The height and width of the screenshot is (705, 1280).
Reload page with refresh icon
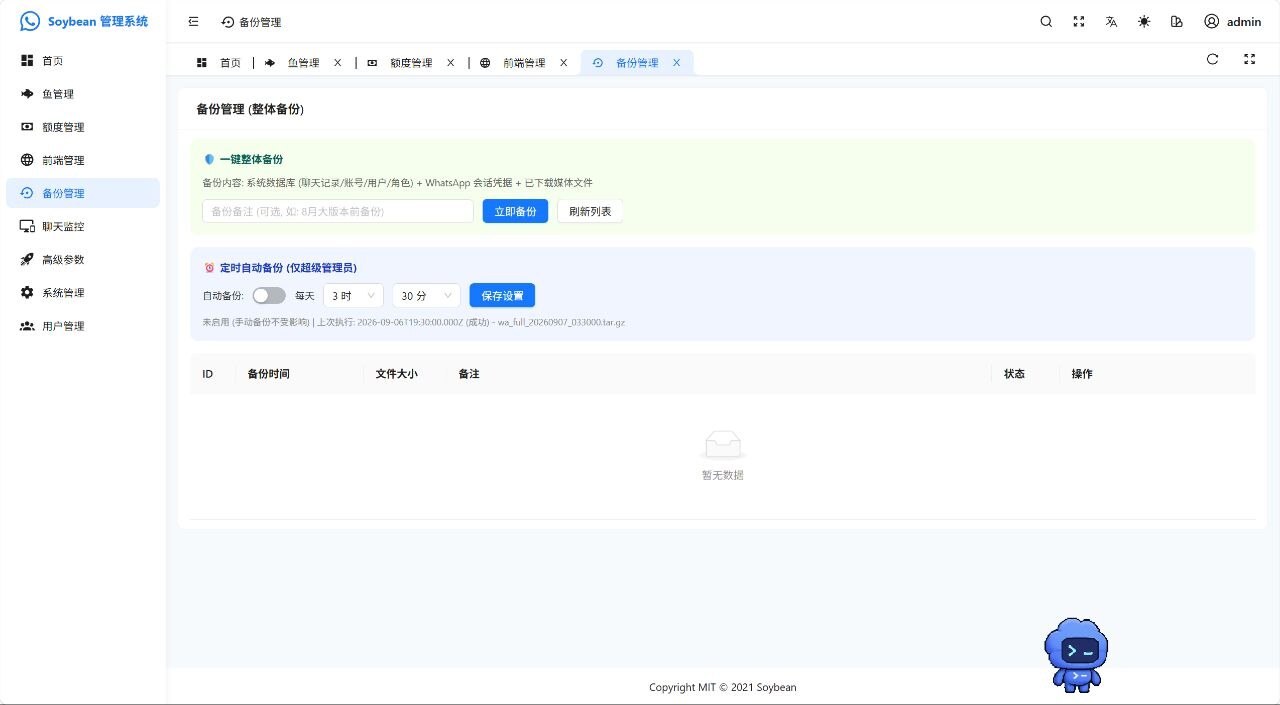pos(1212,59)
